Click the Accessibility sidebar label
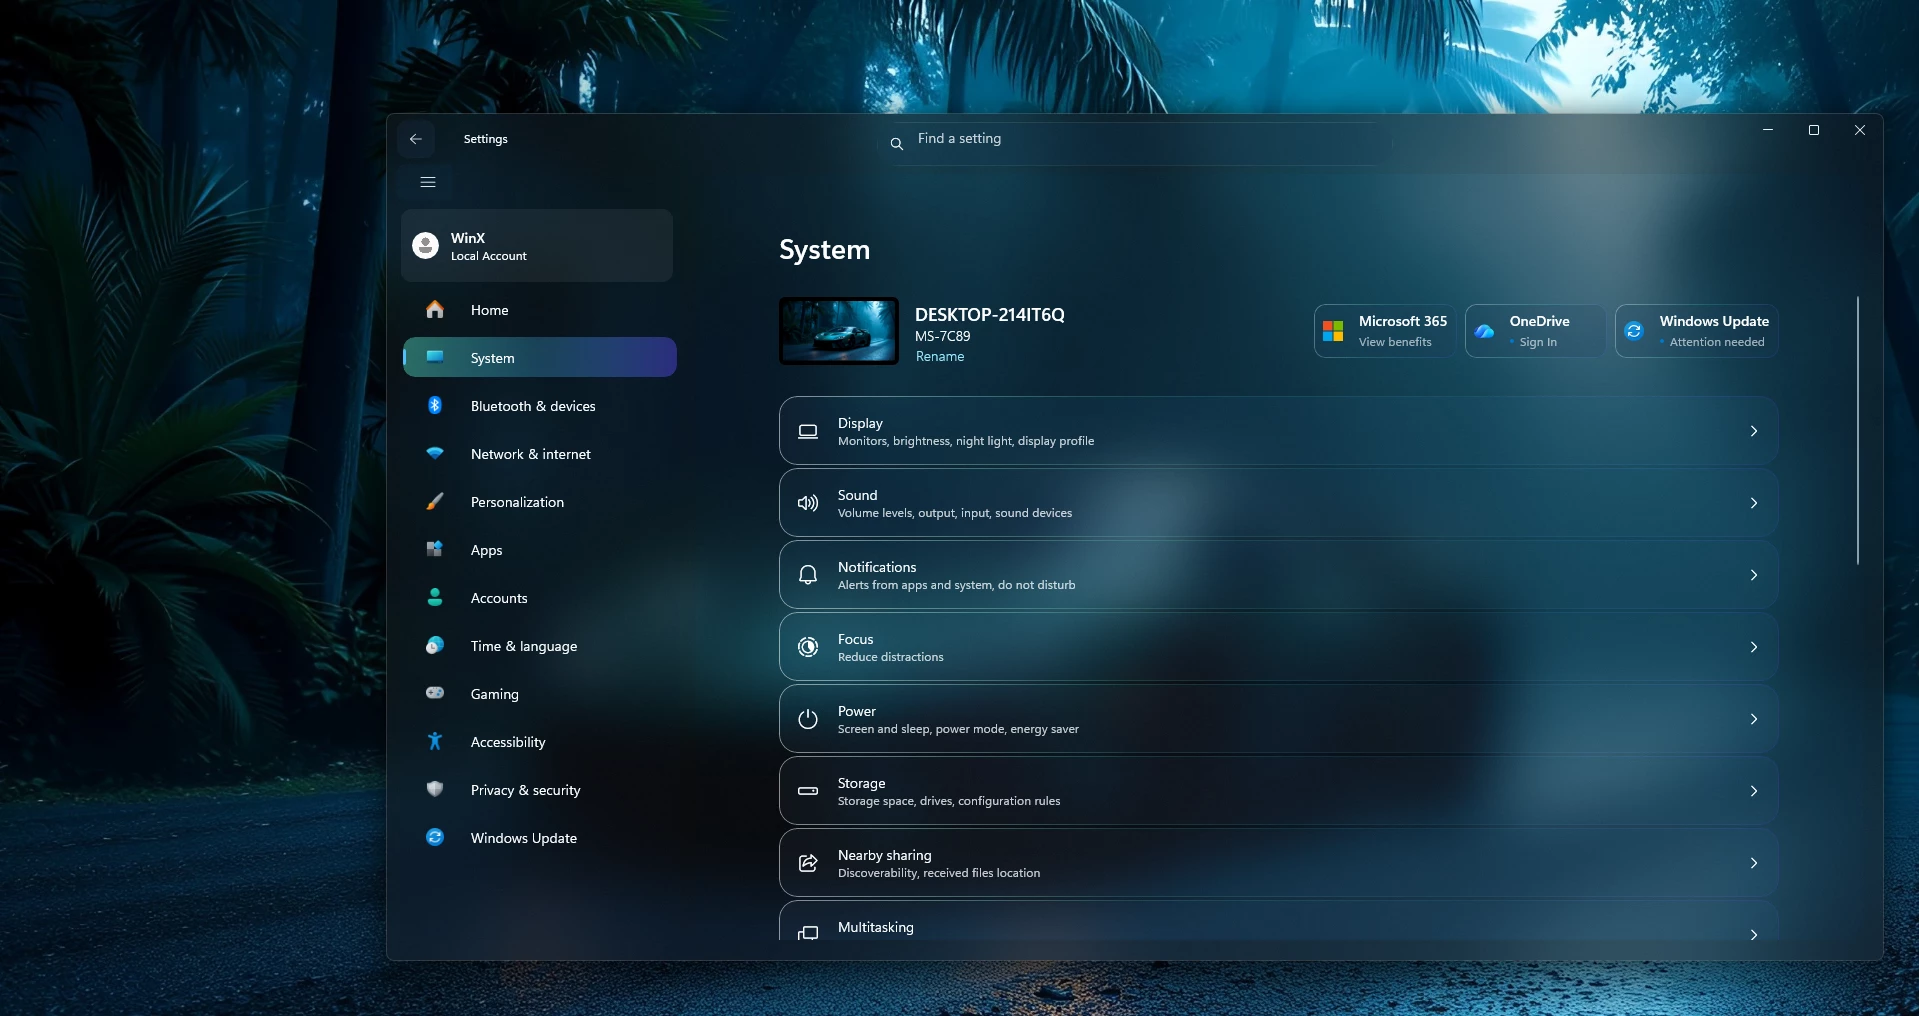The width and height of the screenshot is (1919, 1016). (508, 742)
